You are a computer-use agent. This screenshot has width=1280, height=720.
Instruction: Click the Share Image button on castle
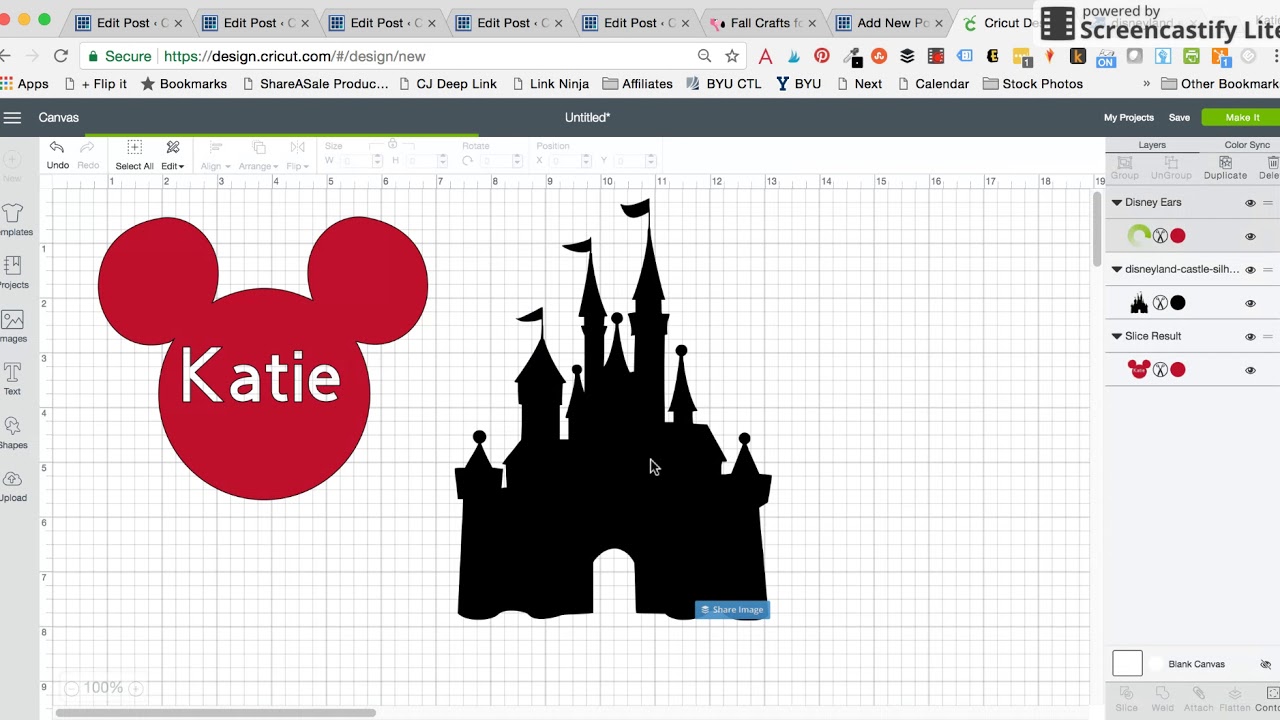tap(732, 609)
